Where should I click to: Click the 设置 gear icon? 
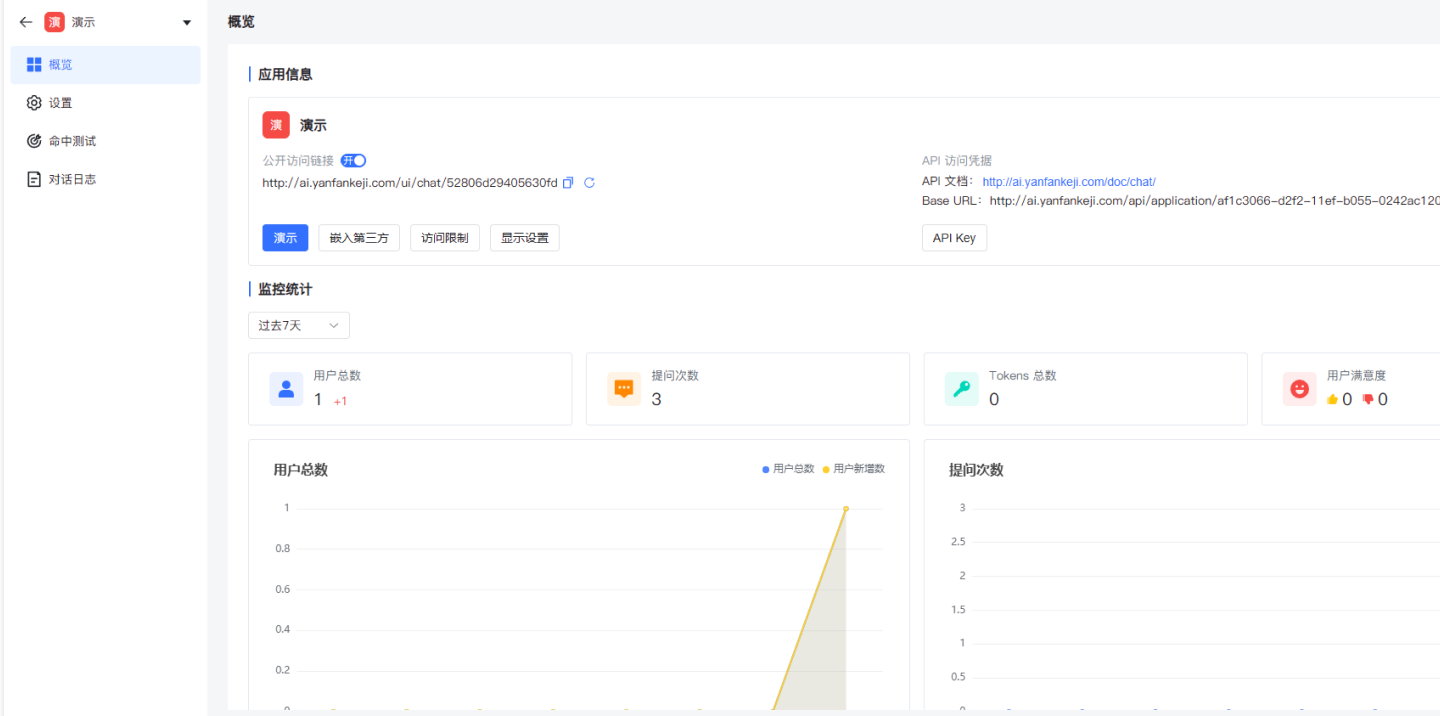tap(34, 103)
